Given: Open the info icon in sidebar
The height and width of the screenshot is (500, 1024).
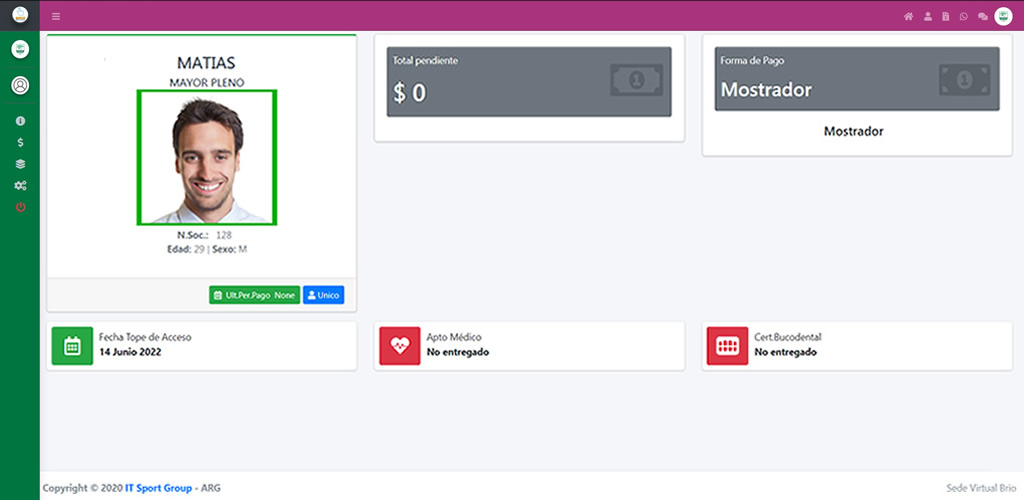Looking at the screenshot, I should [x=20, y=121].
